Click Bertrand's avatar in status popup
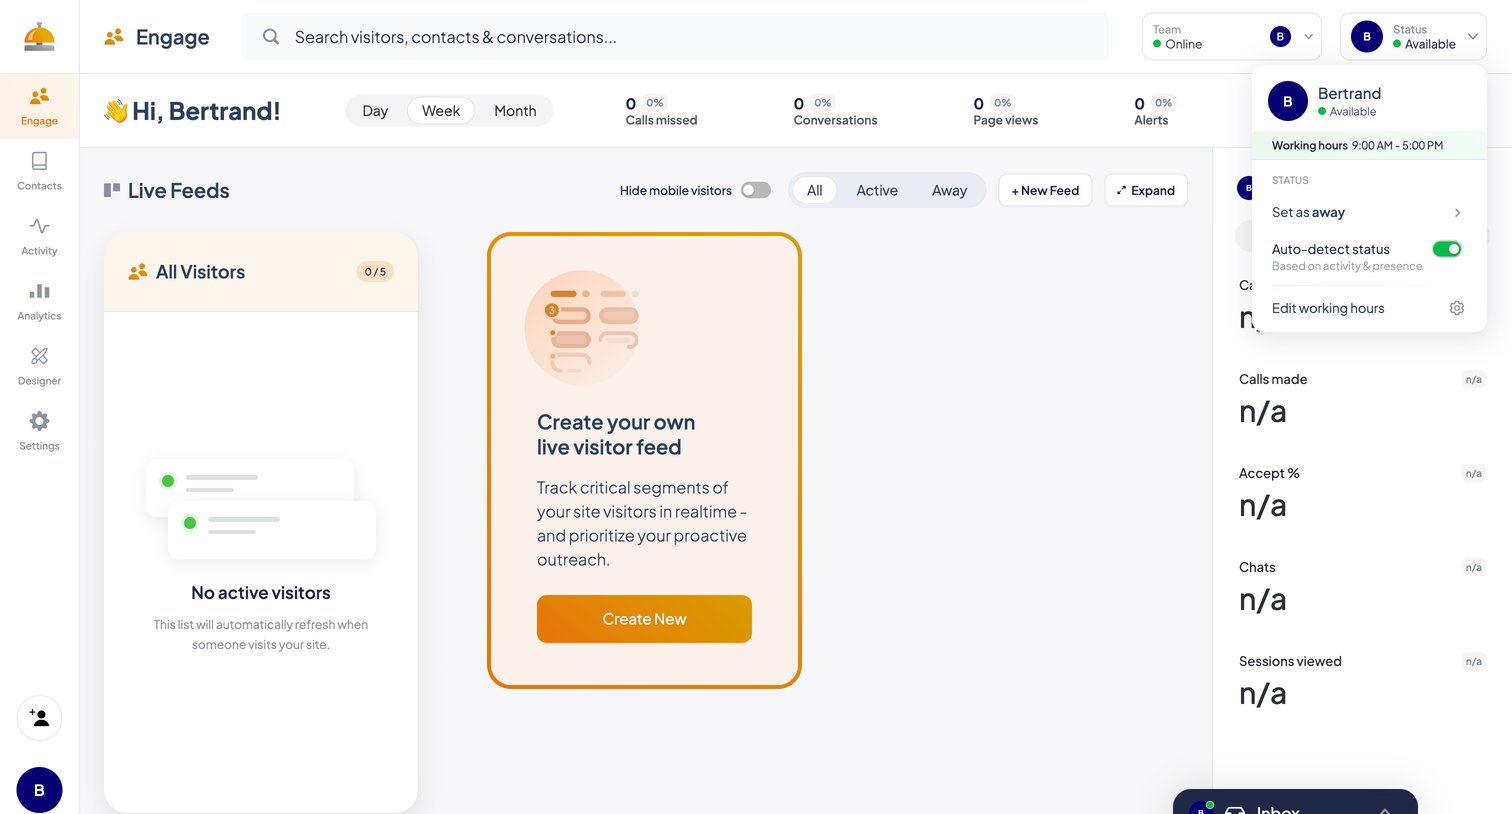The width and height of the screenshot is (1512, 814). click(1287, 101)
